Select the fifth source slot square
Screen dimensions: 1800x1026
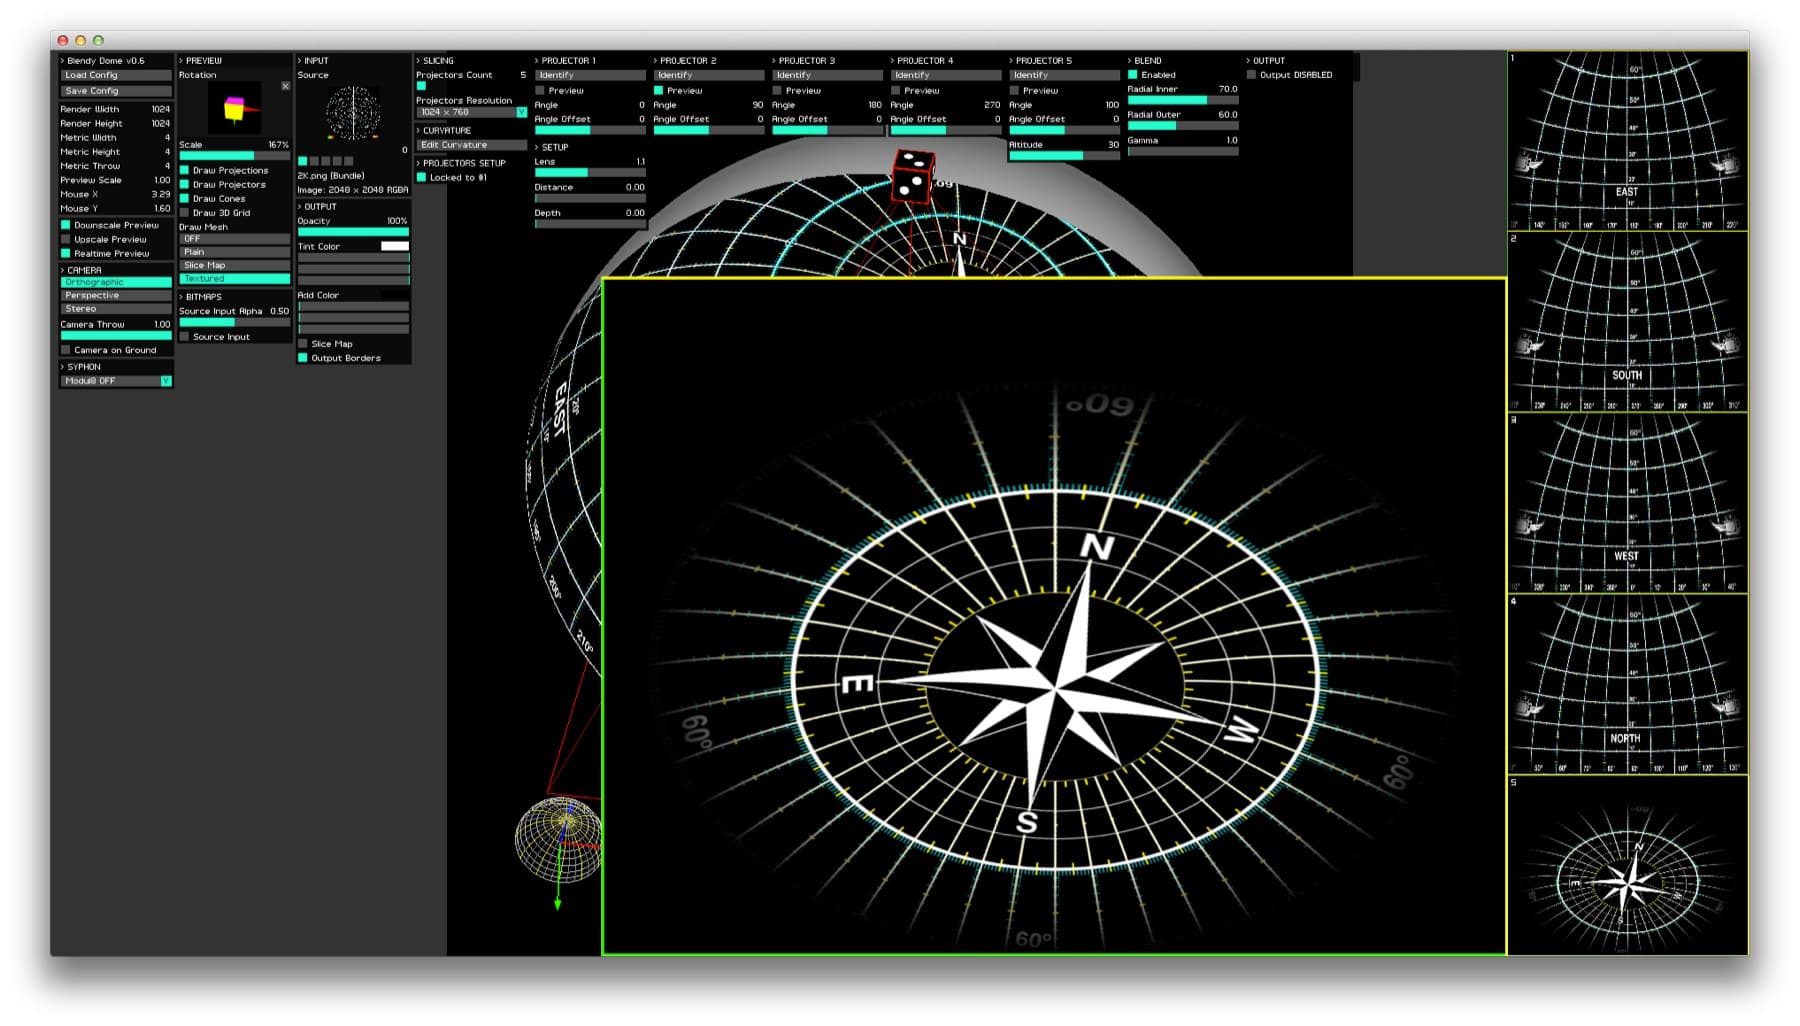pyautogui.click(x=348, y=161)
